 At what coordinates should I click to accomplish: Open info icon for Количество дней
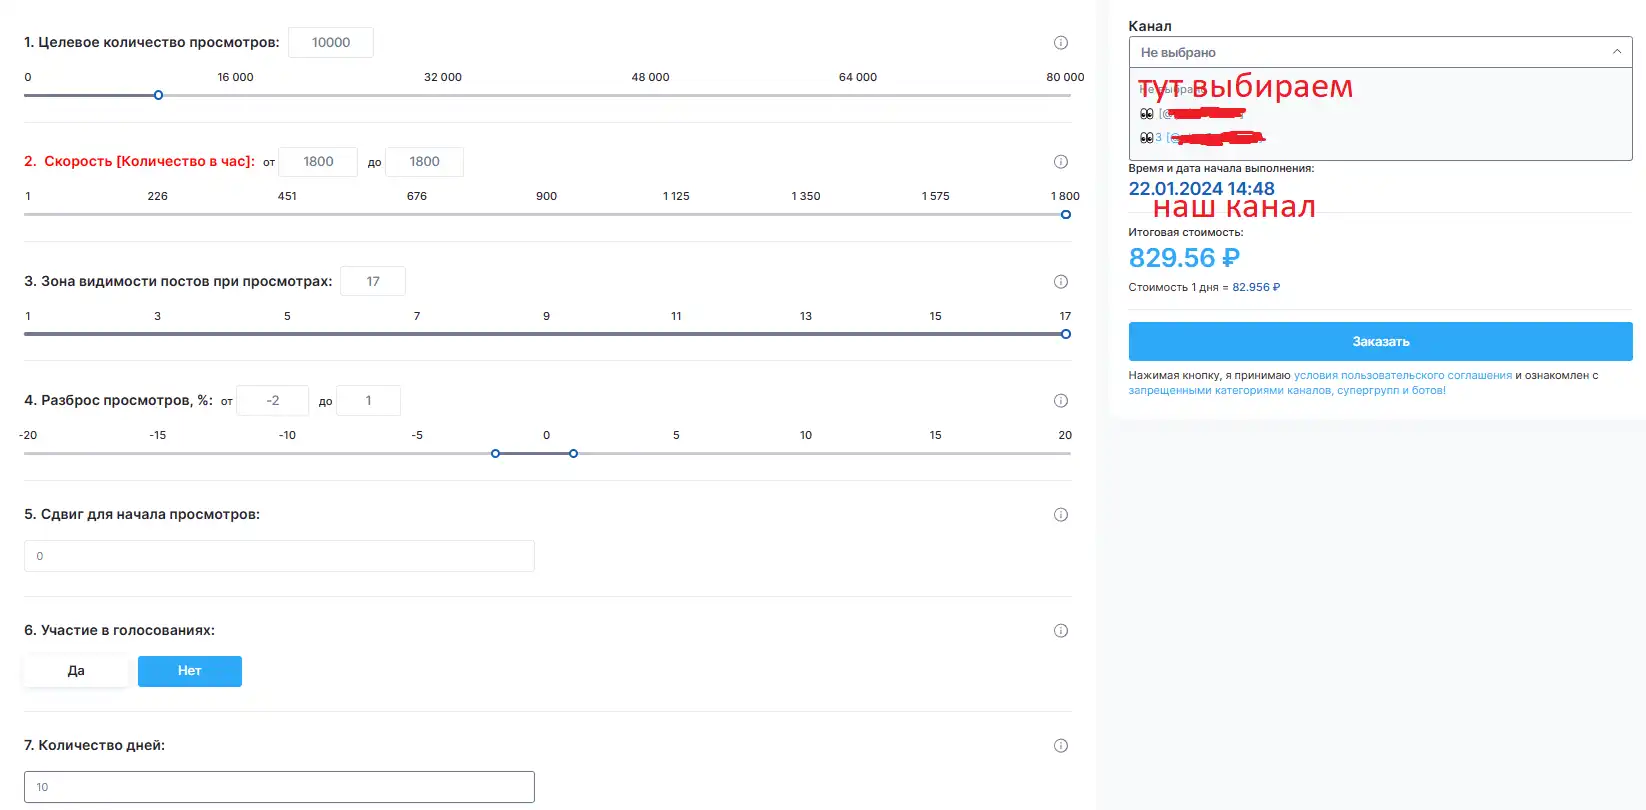coord(1061,746)
